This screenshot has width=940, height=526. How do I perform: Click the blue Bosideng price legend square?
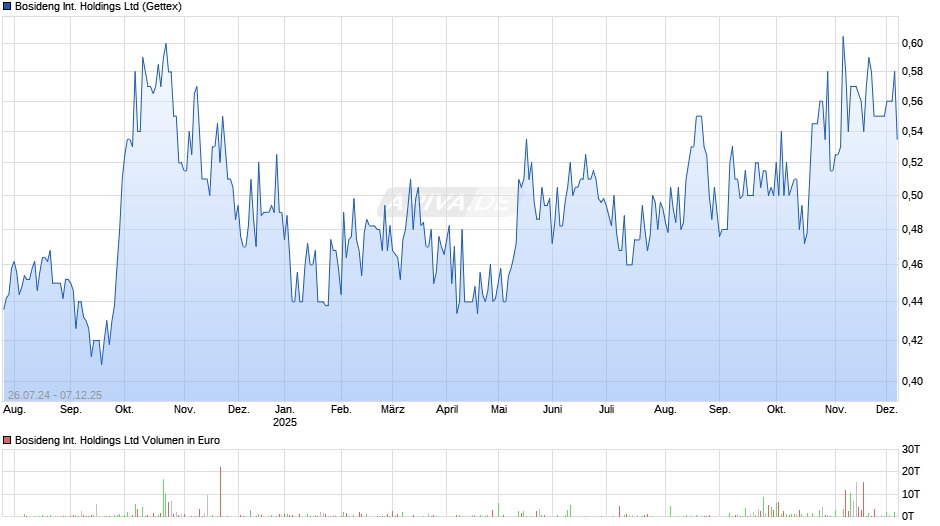(7, 7)
